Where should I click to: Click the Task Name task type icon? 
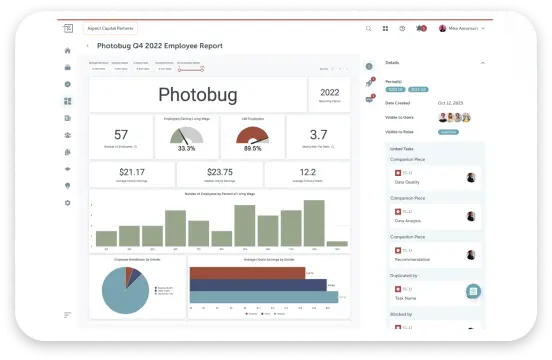(x=398, y=289)
